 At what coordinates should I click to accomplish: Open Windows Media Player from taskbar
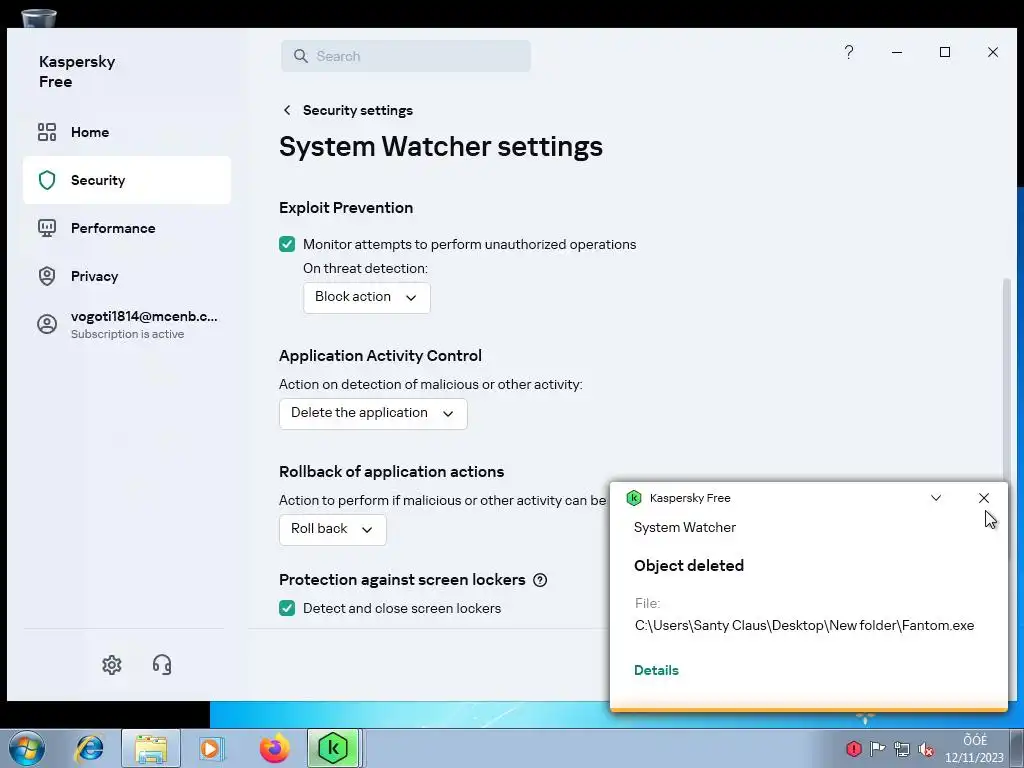pos(212,748)
